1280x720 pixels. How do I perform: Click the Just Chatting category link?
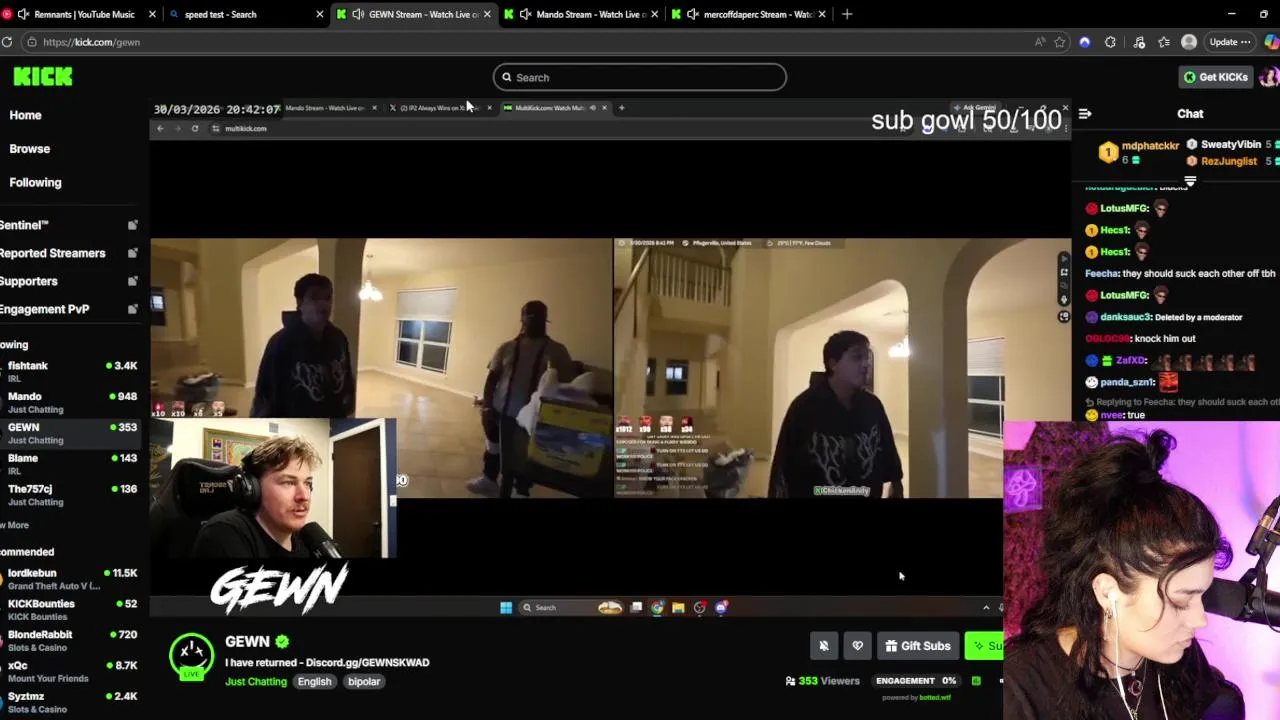tap(256, 682)
